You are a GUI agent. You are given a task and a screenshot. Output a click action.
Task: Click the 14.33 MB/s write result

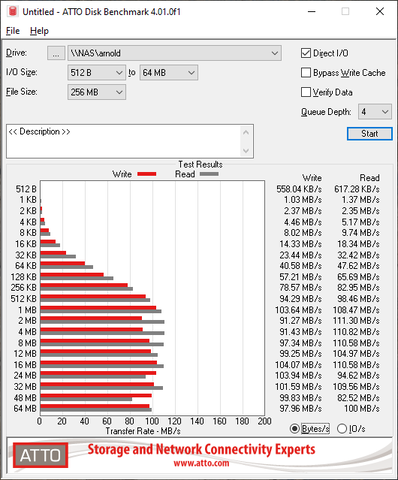(x=300, y=244)
